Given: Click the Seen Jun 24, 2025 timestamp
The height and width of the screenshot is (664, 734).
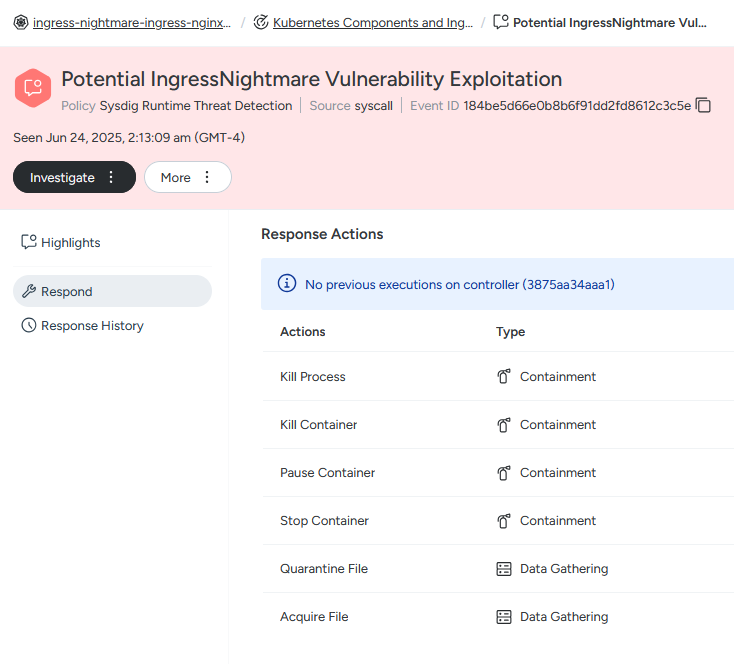Looking at the screenshot, I should pyautogui.click(x=129, y=138).
